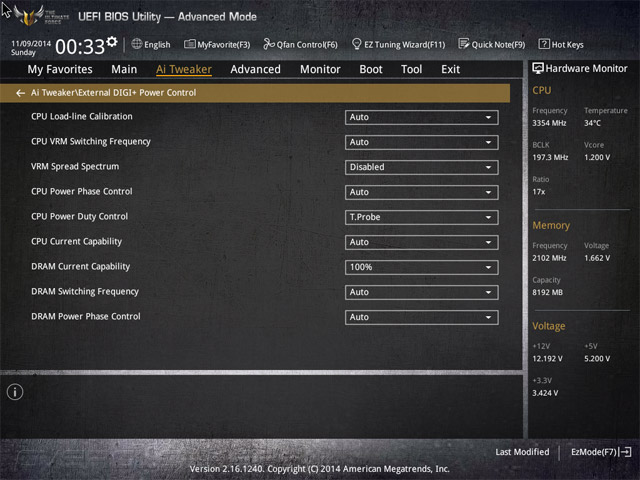
Task: Click capacity value 8192 MB
Action: pos(547,293)
